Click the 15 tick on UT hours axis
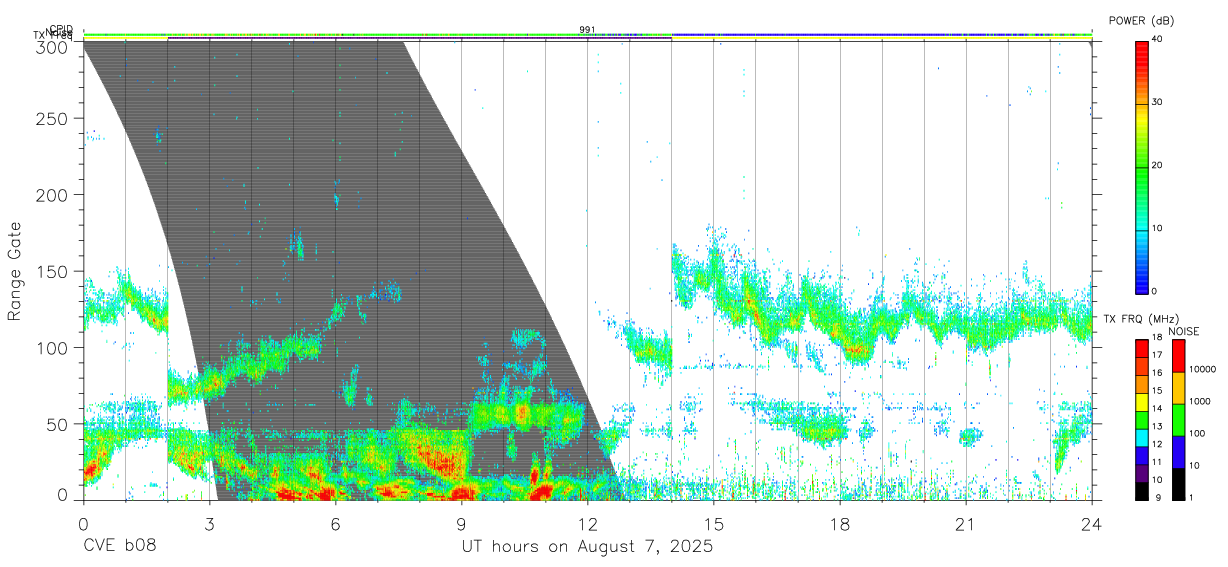Image resolution: width=1228 pixels, height=567 pixels. coord(713,523)
